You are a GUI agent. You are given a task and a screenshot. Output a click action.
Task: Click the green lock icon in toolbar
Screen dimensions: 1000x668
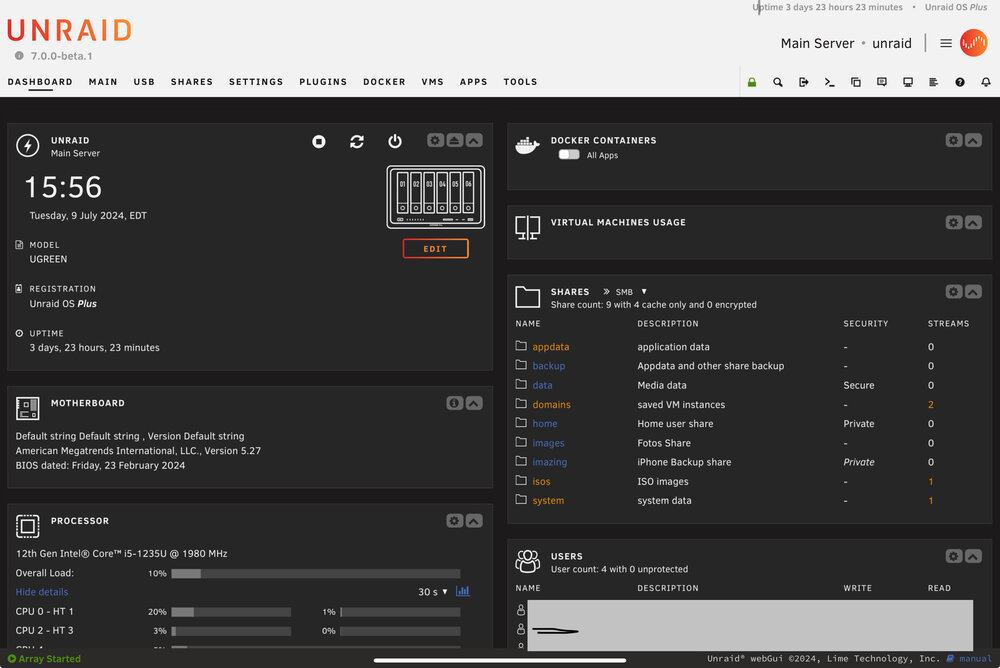[x=752, y=82]
